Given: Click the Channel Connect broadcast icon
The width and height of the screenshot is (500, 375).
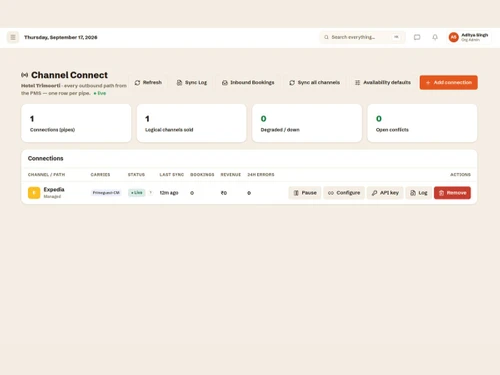Looking at the screenshot, I should (x=24, y=75).
